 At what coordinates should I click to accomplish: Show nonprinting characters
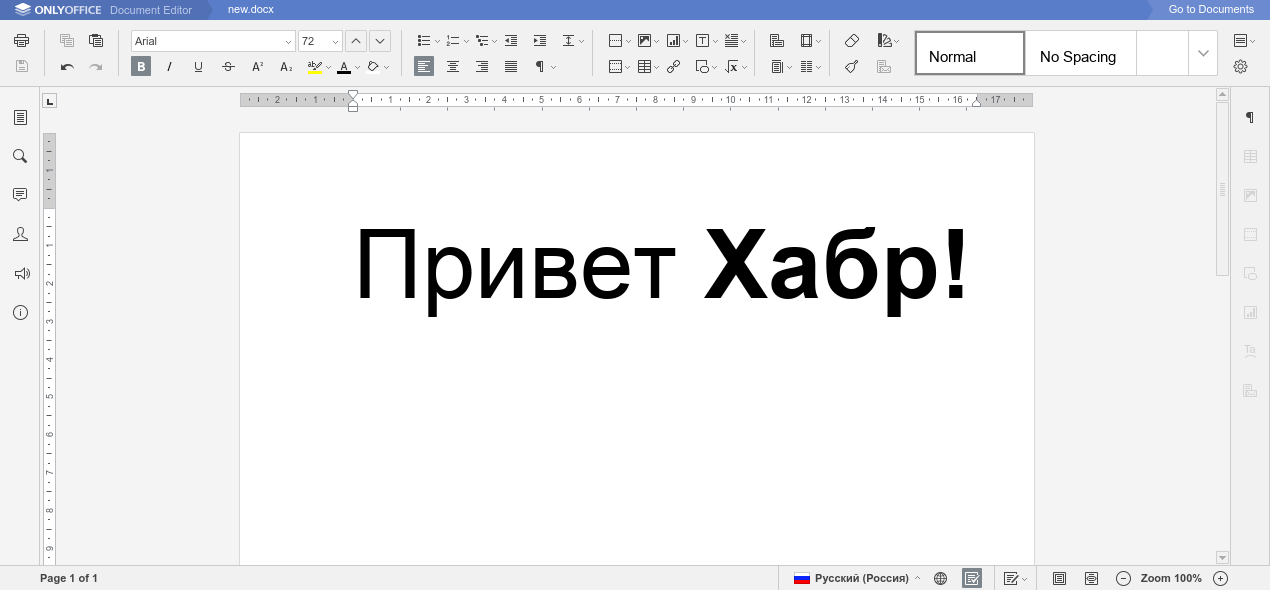click(539, 67)
